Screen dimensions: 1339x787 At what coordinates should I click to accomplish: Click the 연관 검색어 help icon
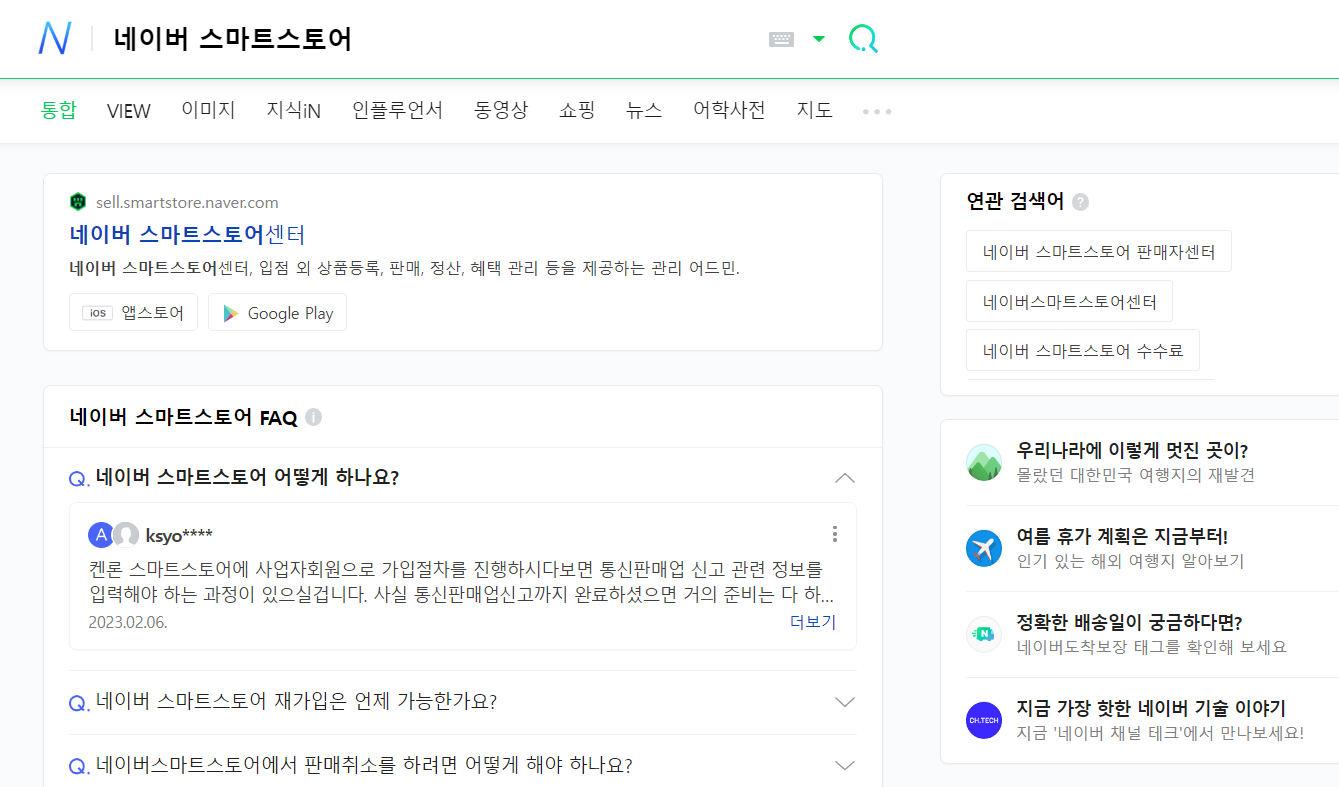[1080, 202]
